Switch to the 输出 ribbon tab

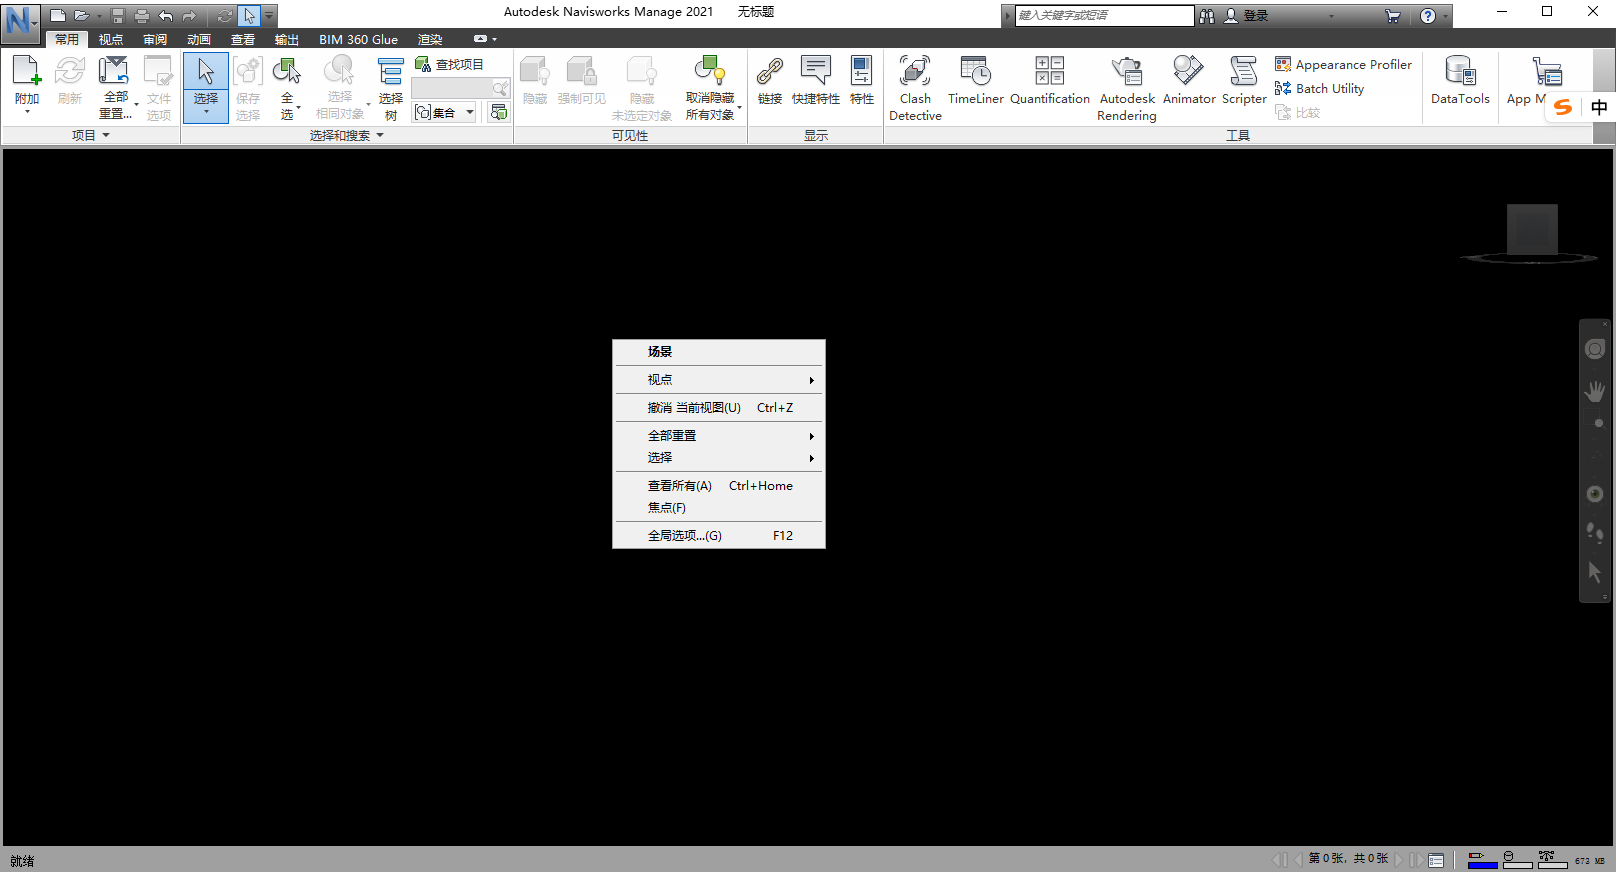(x=287, y=39)
